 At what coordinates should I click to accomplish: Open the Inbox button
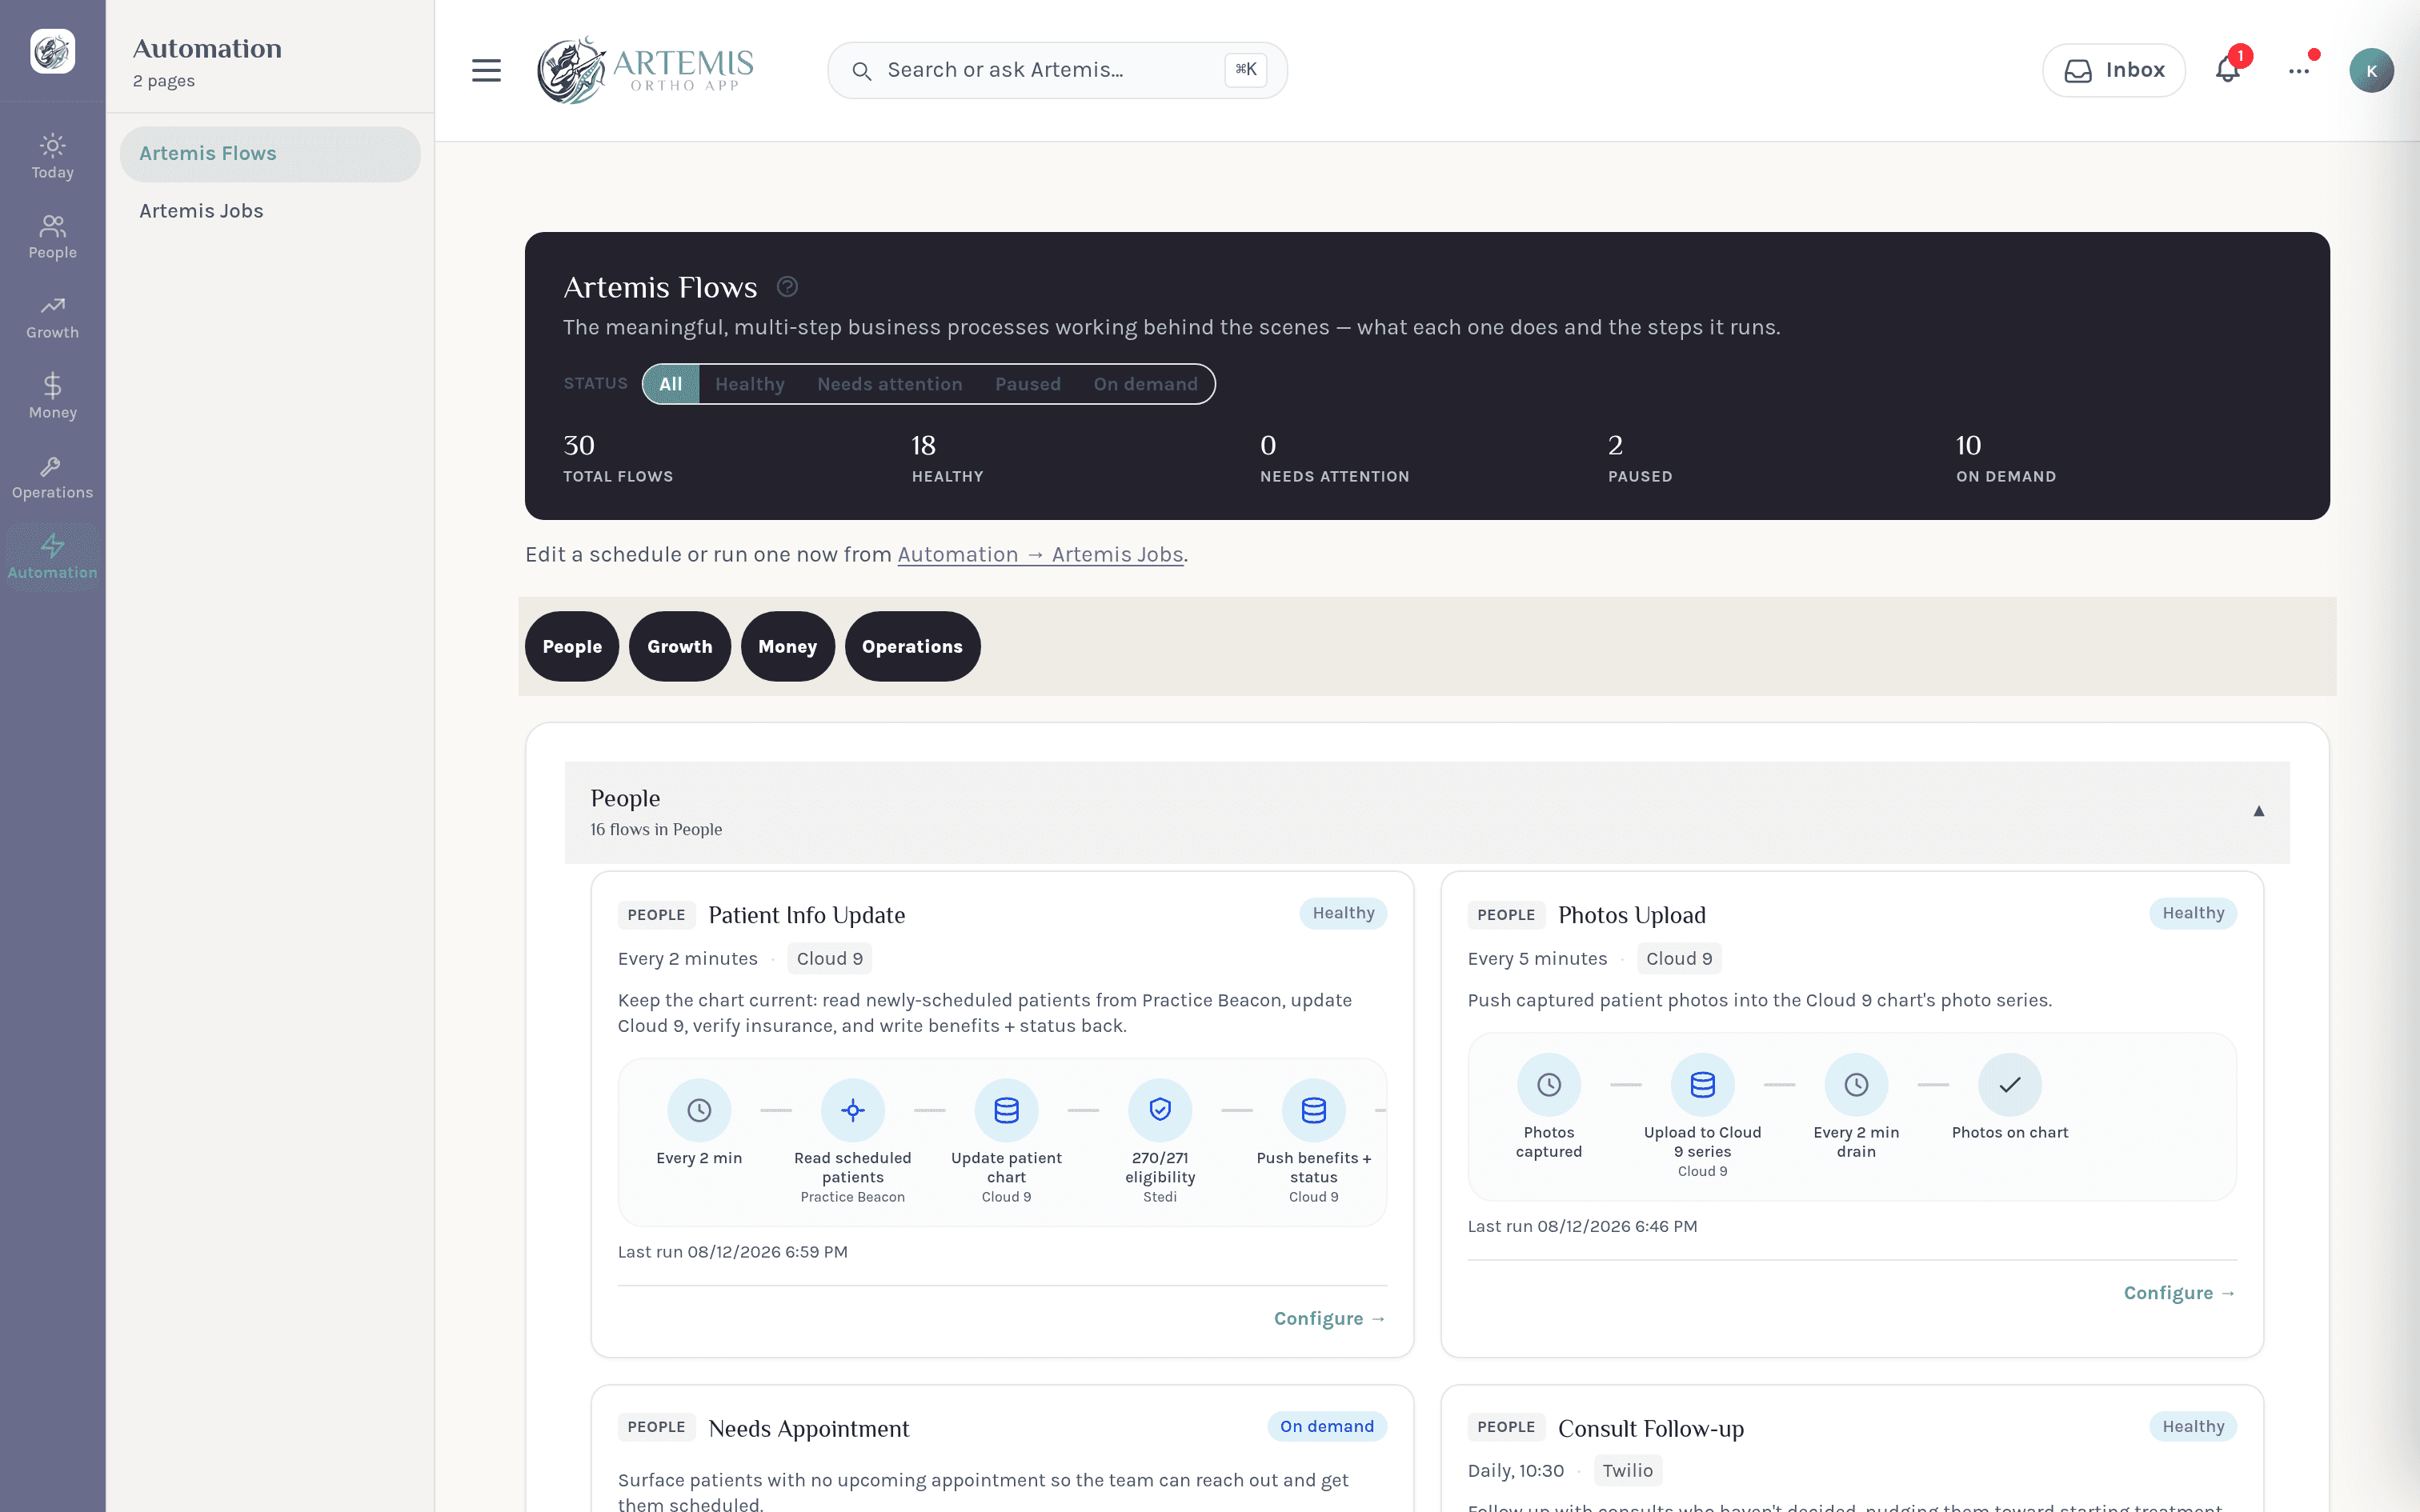[2114, 70]
